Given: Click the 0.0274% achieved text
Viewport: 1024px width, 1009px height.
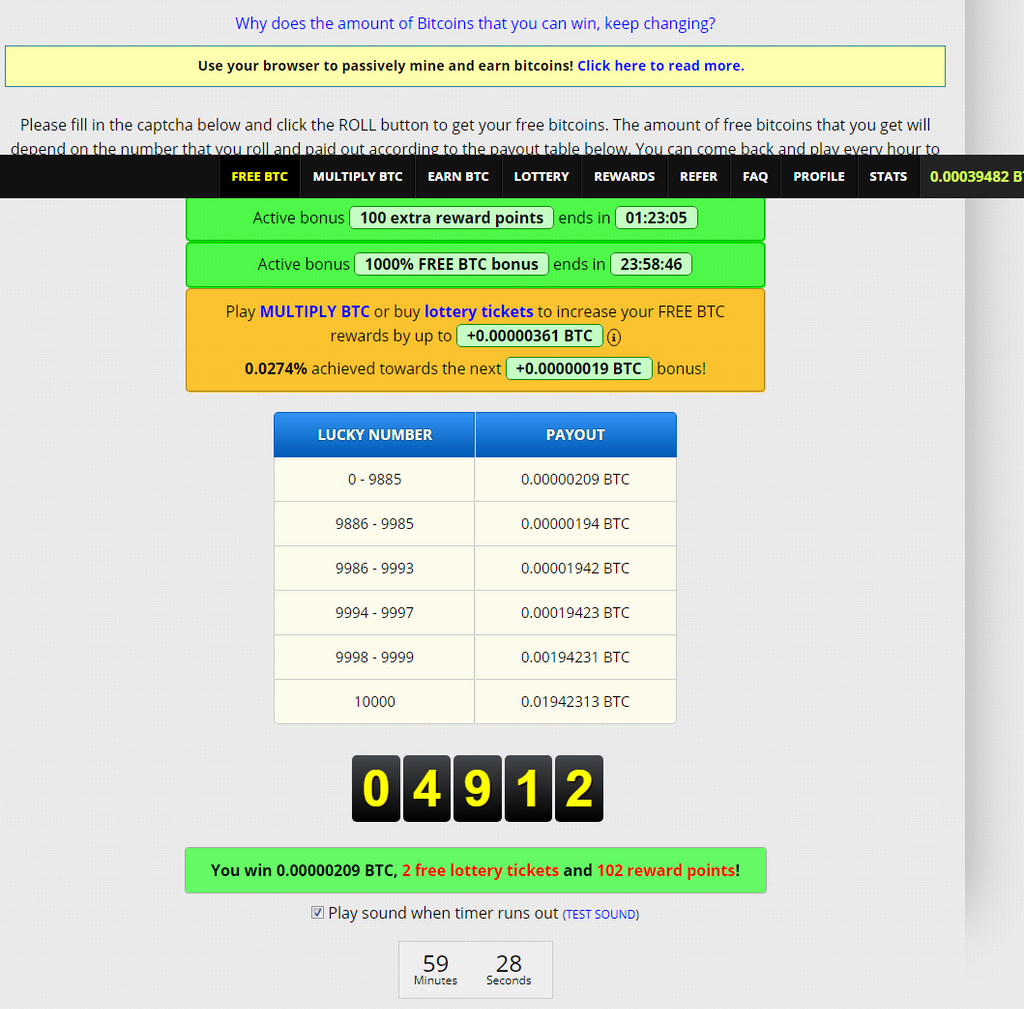Looking at the screenshot, I should (x=276, y=368).
